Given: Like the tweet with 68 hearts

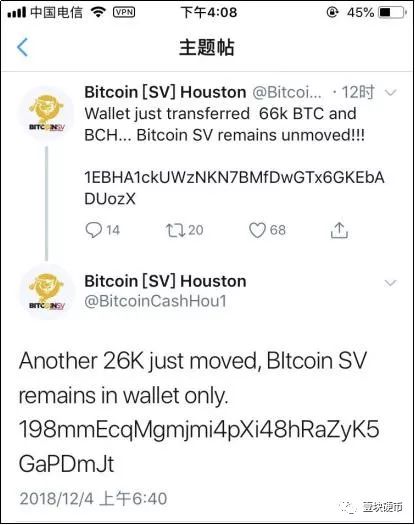Looking at the screenshot, I should click(257, 230).
